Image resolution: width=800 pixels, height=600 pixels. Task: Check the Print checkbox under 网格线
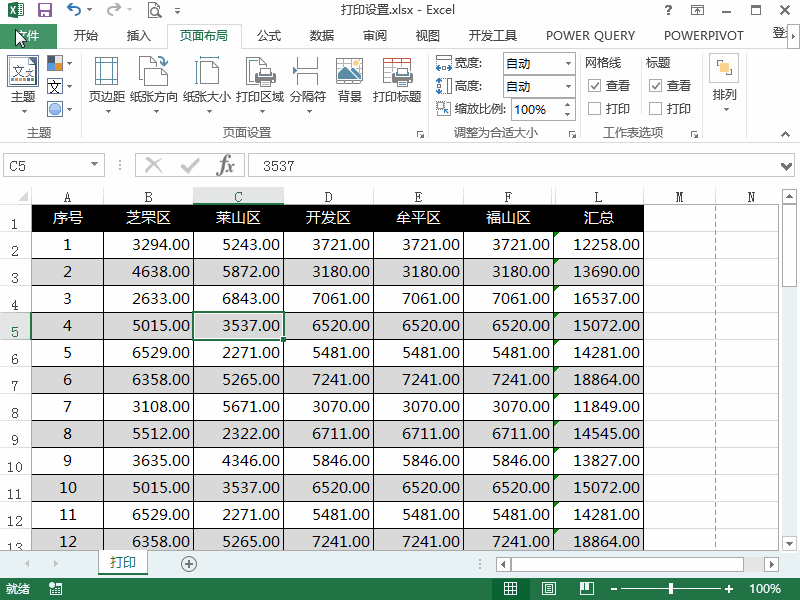click(594, 108)
